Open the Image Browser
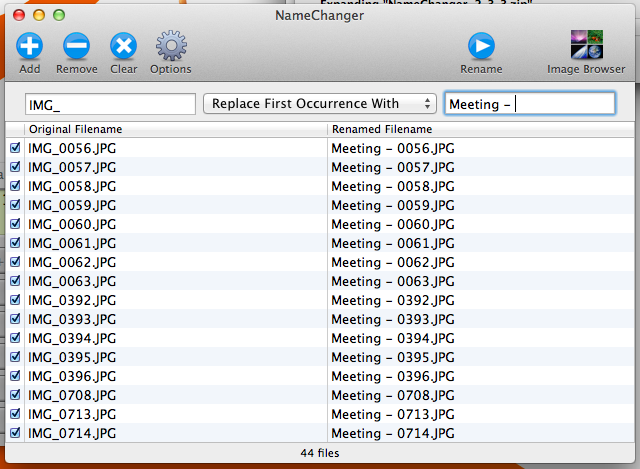This screenshot has width=640, height=469. (586, 46)
